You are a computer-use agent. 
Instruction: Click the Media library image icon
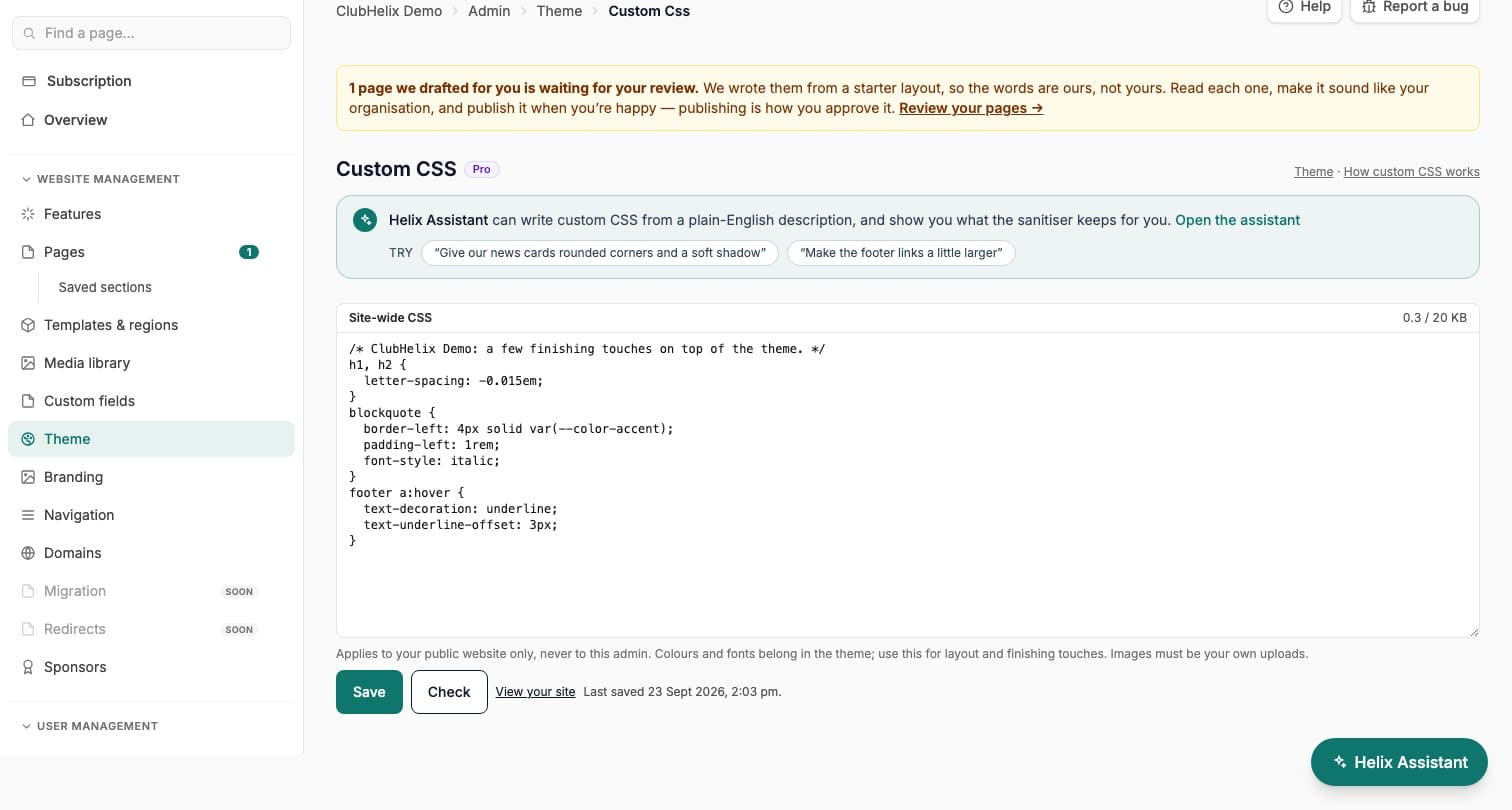point(28,363)
